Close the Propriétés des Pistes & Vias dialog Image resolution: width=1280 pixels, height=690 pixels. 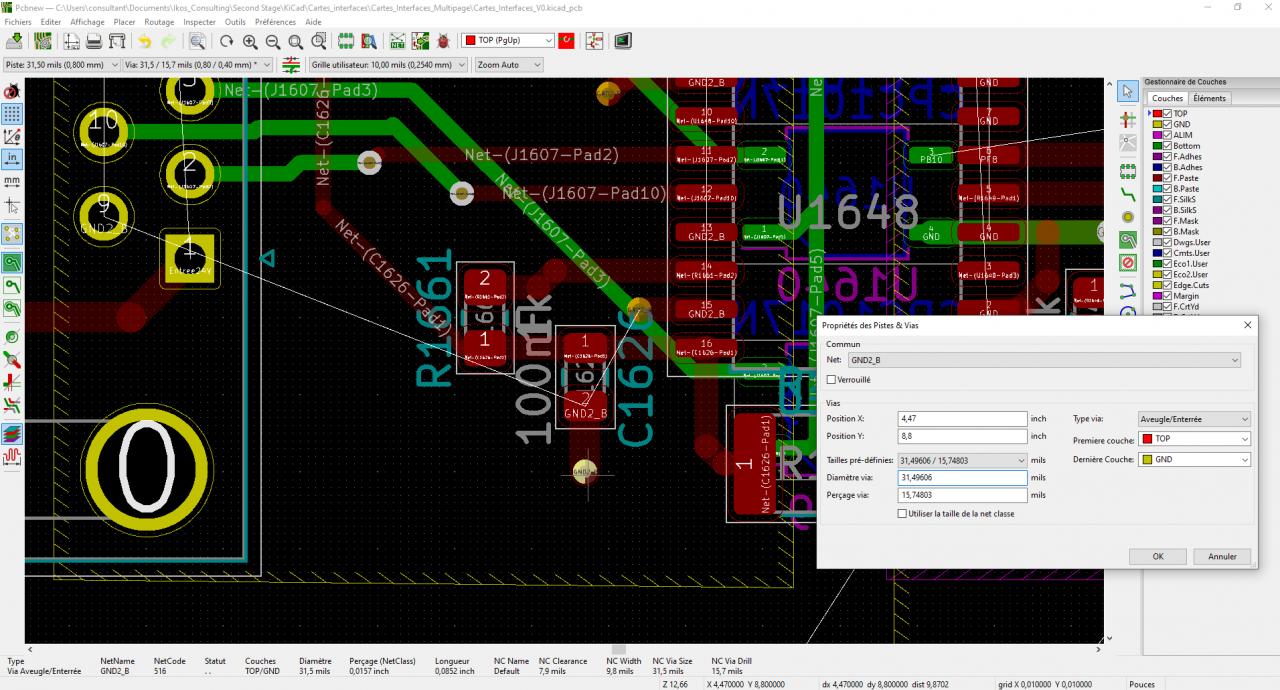coord(1247,325)
